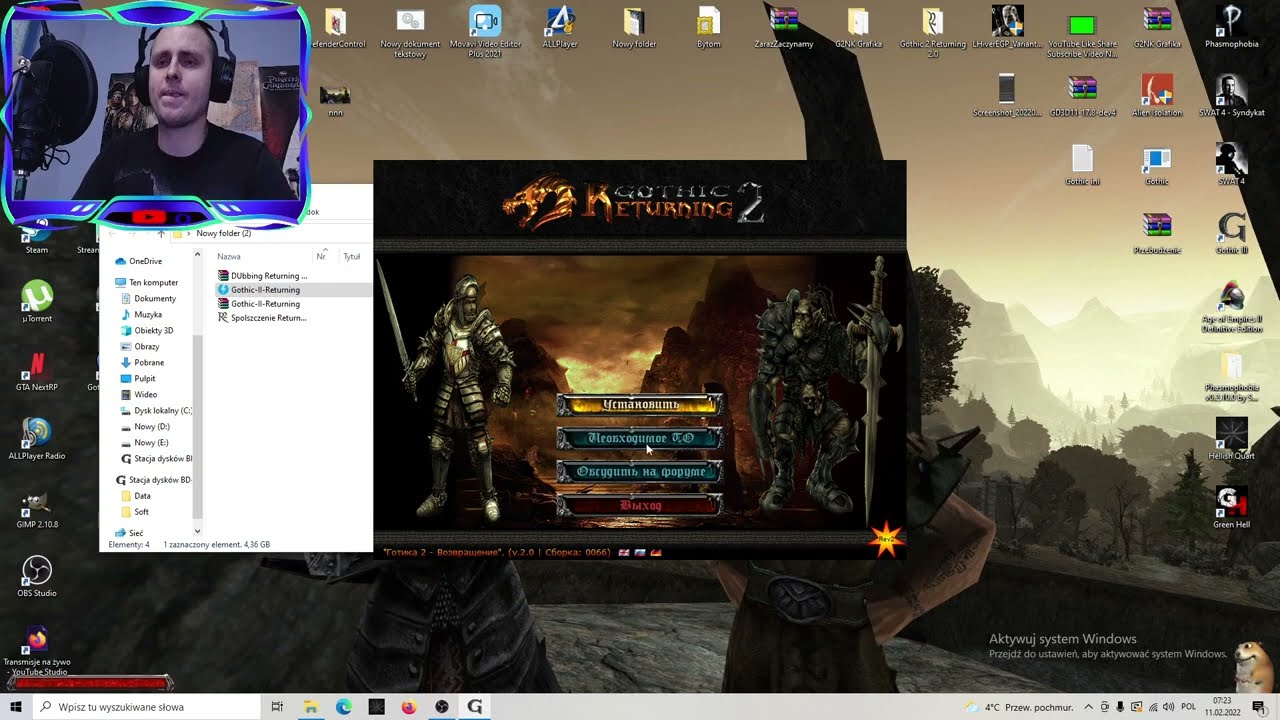Launch the Age of Empires II Definitive Edition shortcut
This screenshot has width=1280, height=720.
[x=1231, y=307]
